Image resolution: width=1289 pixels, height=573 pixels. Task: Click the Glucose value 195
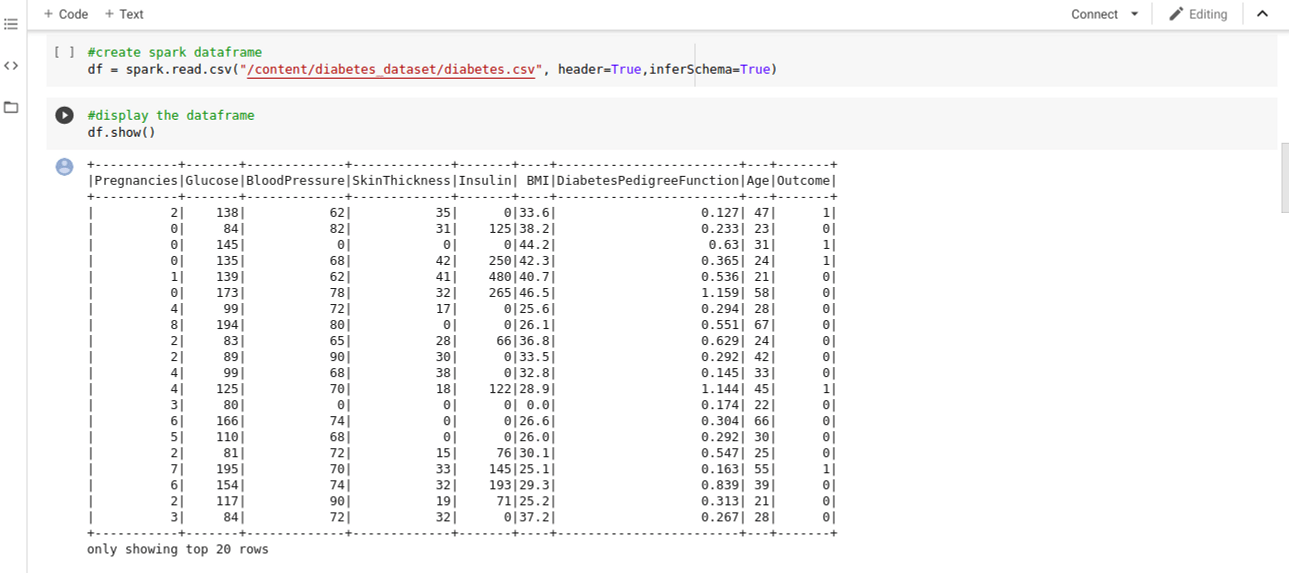[x=227, y=469]
